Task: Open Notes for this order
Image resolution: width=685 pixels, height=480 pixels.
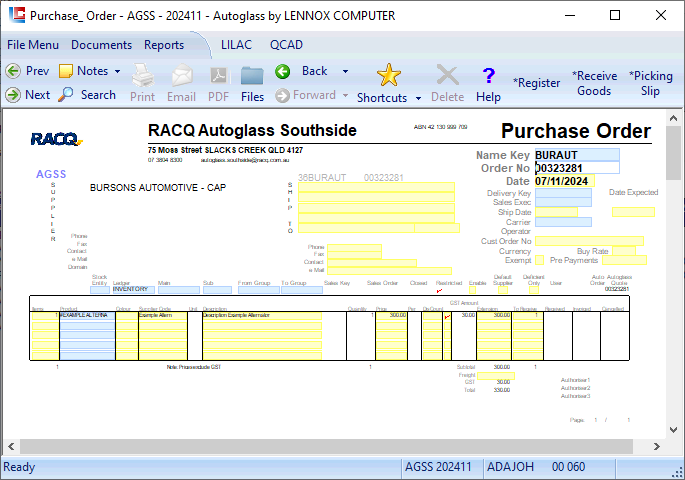Action: point(83,71)
